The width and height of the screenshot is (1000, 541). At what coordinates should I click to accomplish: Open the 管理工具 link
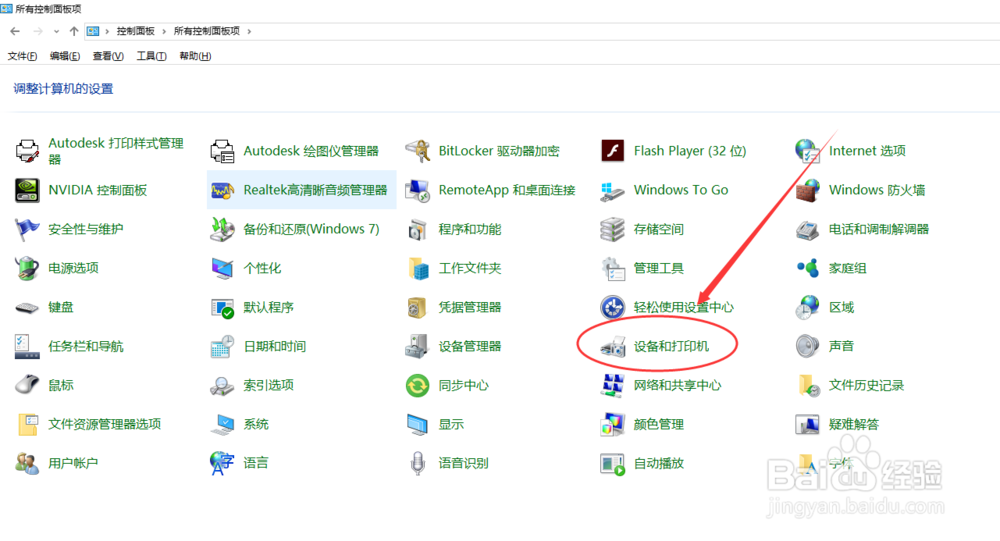pos(659,268)
